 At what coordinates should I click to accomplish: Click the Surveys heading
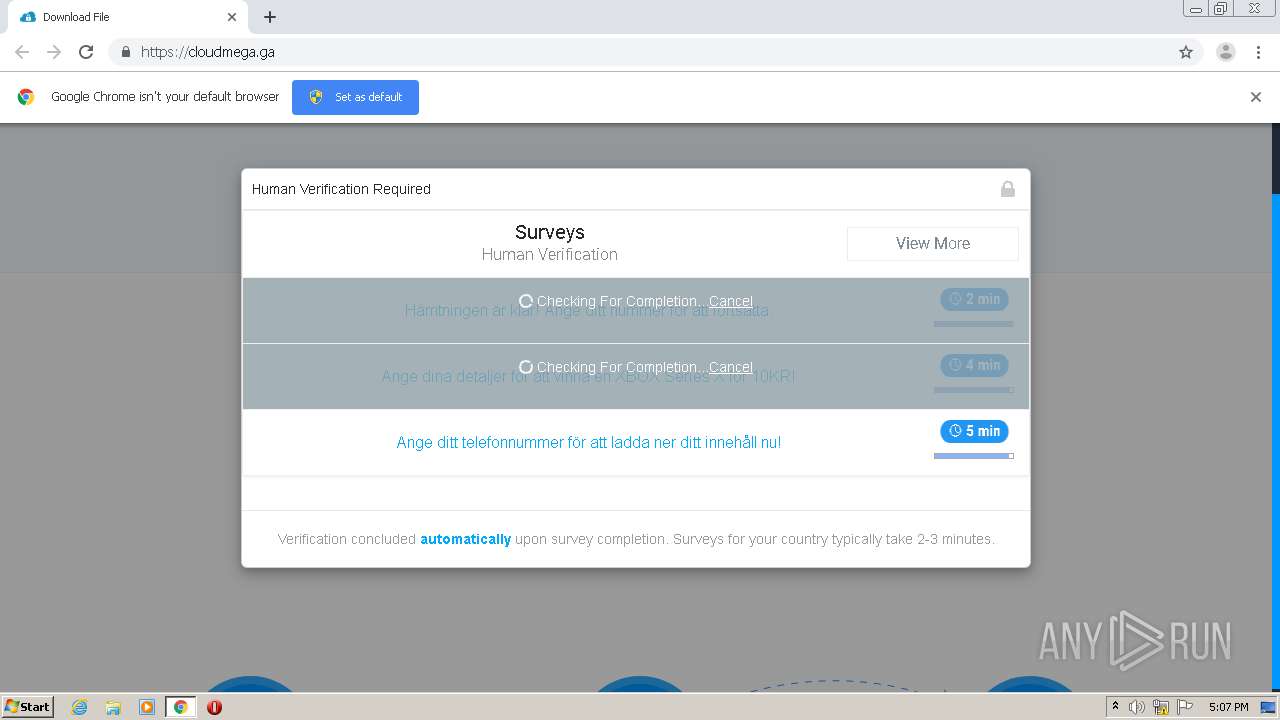(x=550, y=232)
